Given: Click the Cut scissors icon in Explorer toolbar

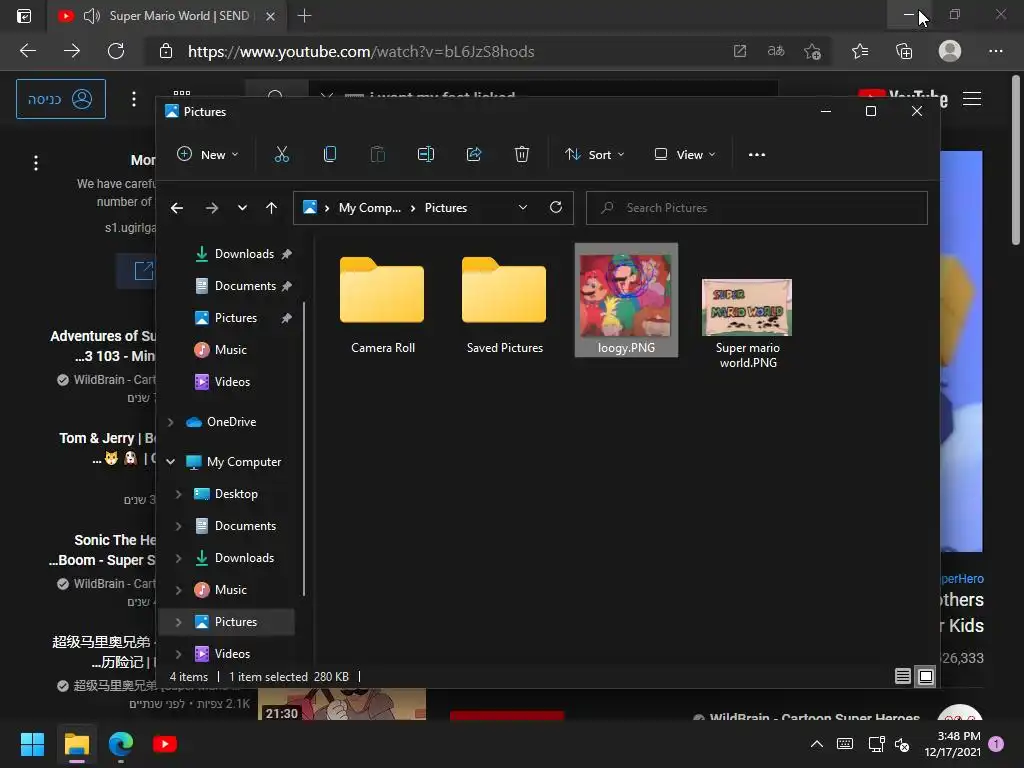Looking at the screenshot, I should coord(281,155).
